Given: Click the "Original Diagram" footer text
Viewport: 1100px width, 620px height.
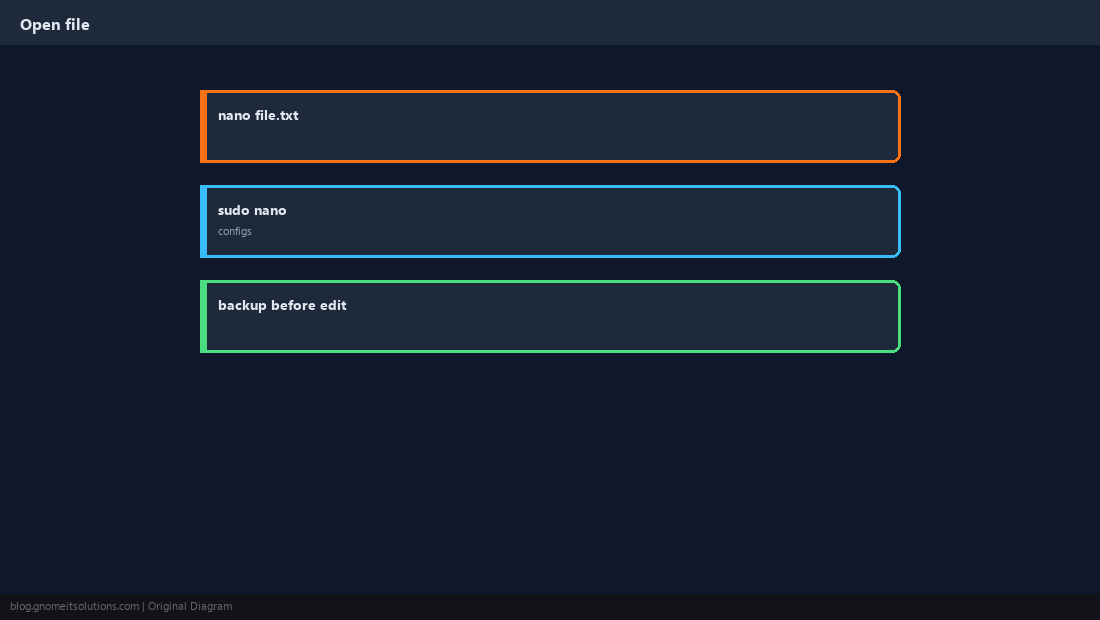Looking at the screenshot, I should tap(189, 607).
